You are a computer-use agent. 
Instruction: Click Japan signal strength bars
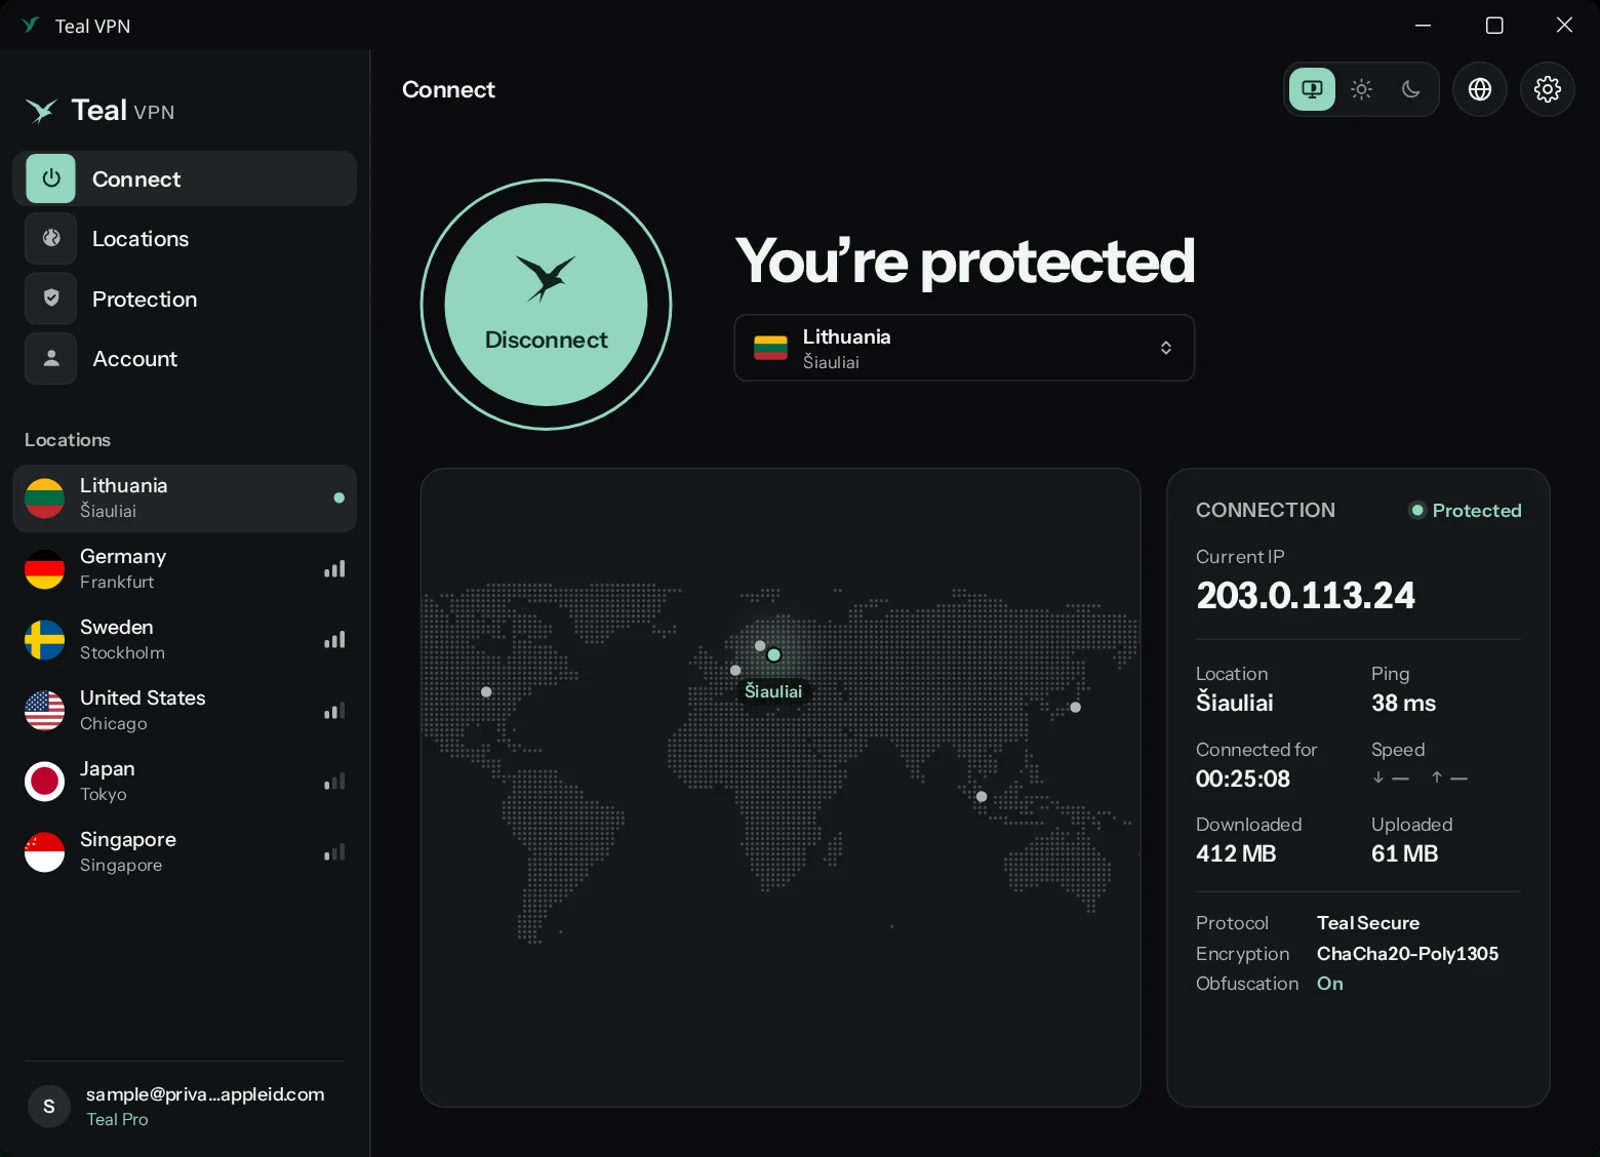tap(334, 782)
